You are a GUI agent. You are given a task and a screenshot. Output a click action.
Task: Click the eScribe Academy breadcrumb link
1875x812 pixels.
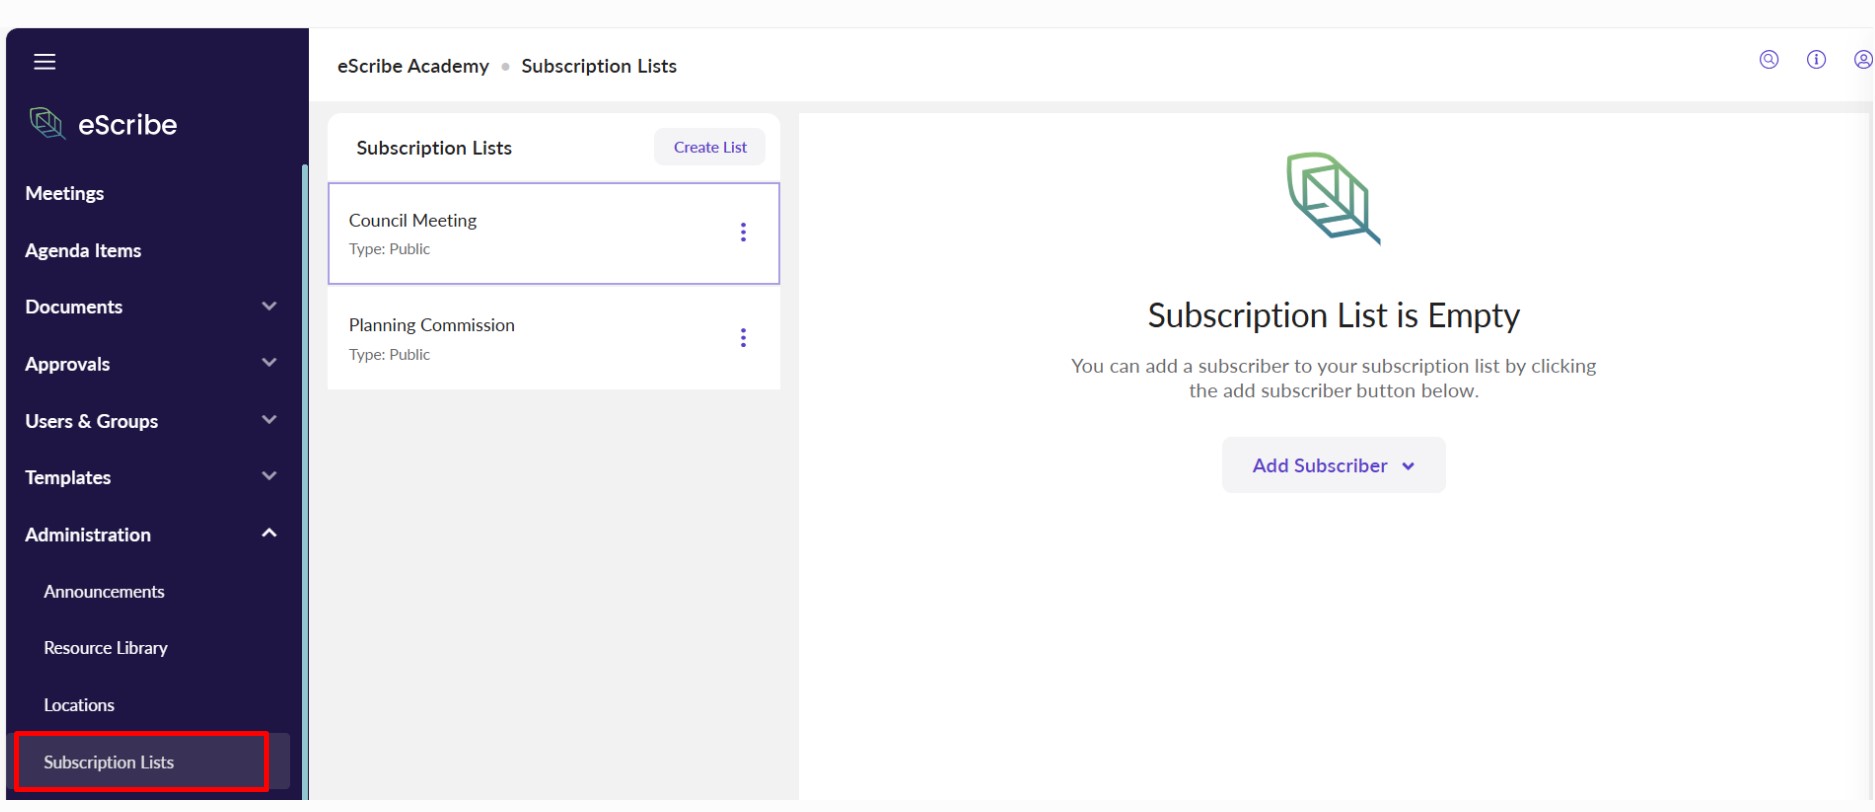413,66
